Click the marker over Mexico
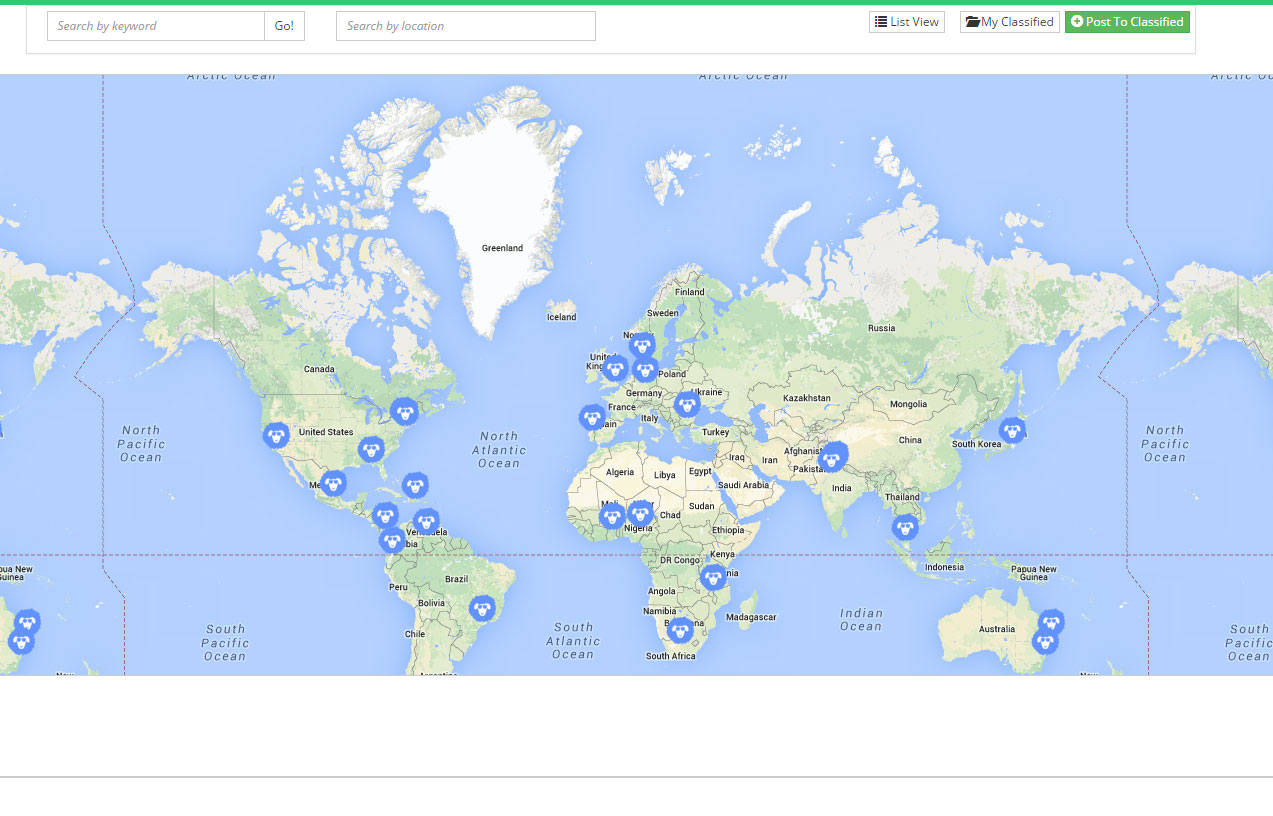Image resolution: width=1273 pixels, height=816 pixels. click(x=334, y=483)
